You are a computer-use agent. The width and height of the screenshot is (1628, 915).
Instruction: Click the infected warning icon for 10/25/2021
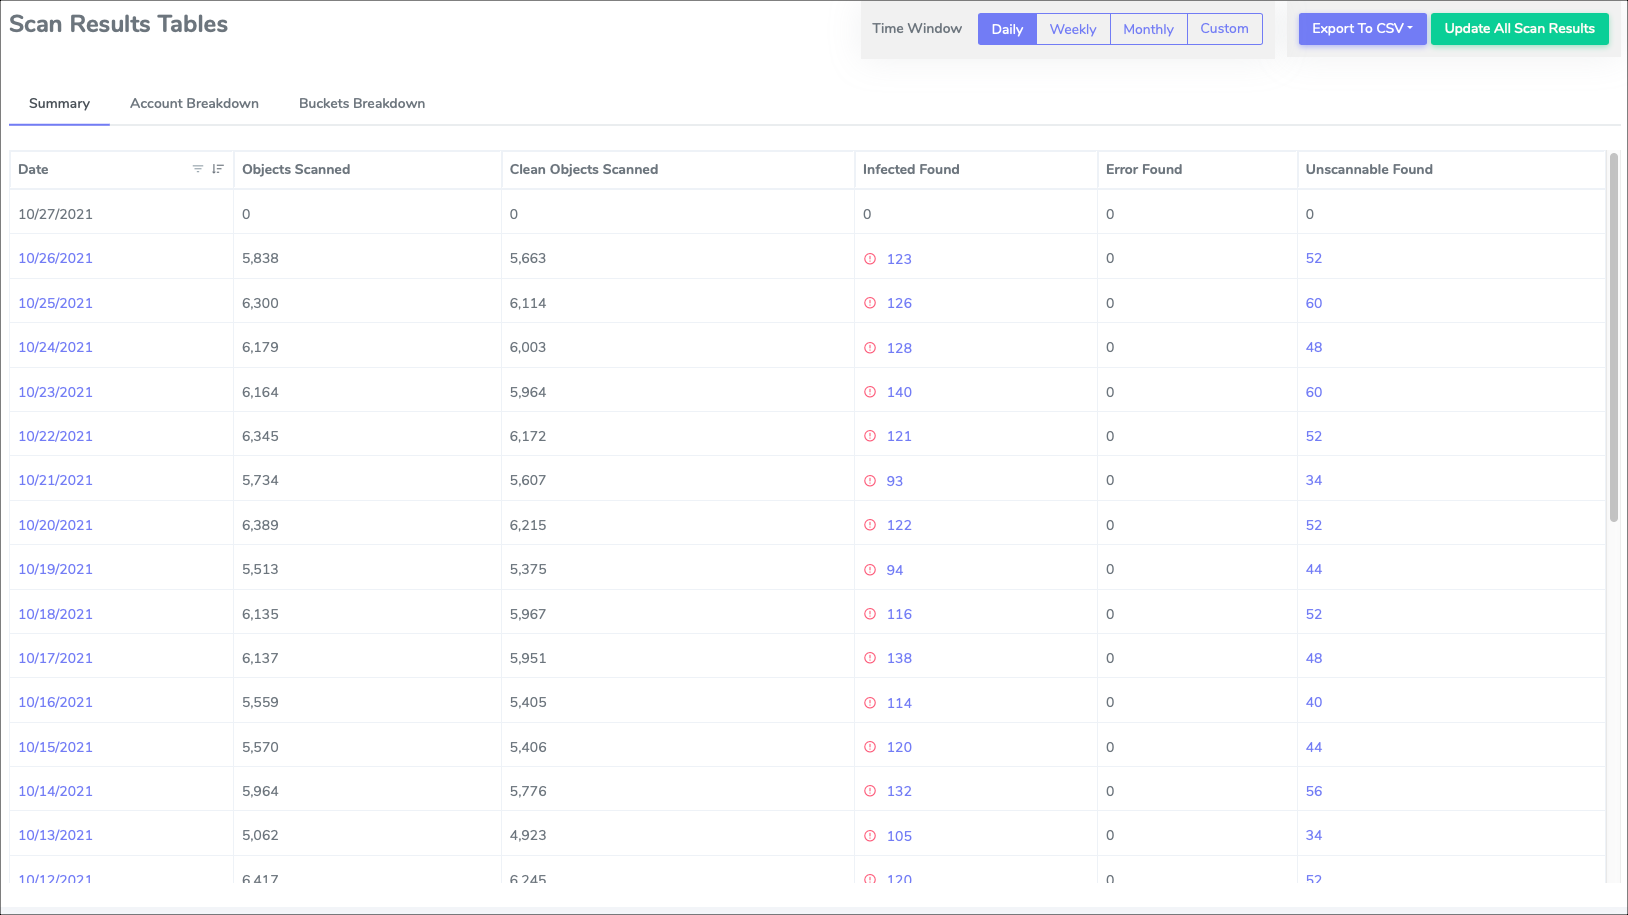870,303
